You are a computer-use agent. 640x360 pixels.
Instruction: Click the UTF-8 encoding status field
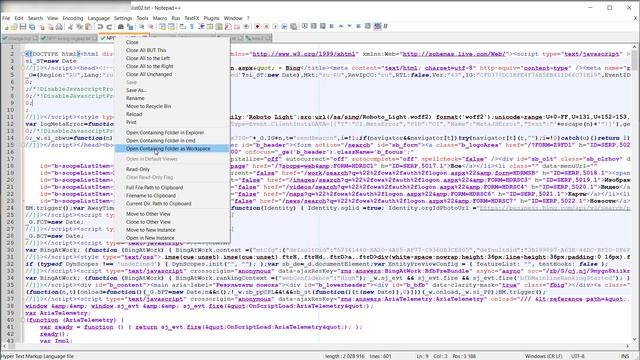tap(578, 356)
